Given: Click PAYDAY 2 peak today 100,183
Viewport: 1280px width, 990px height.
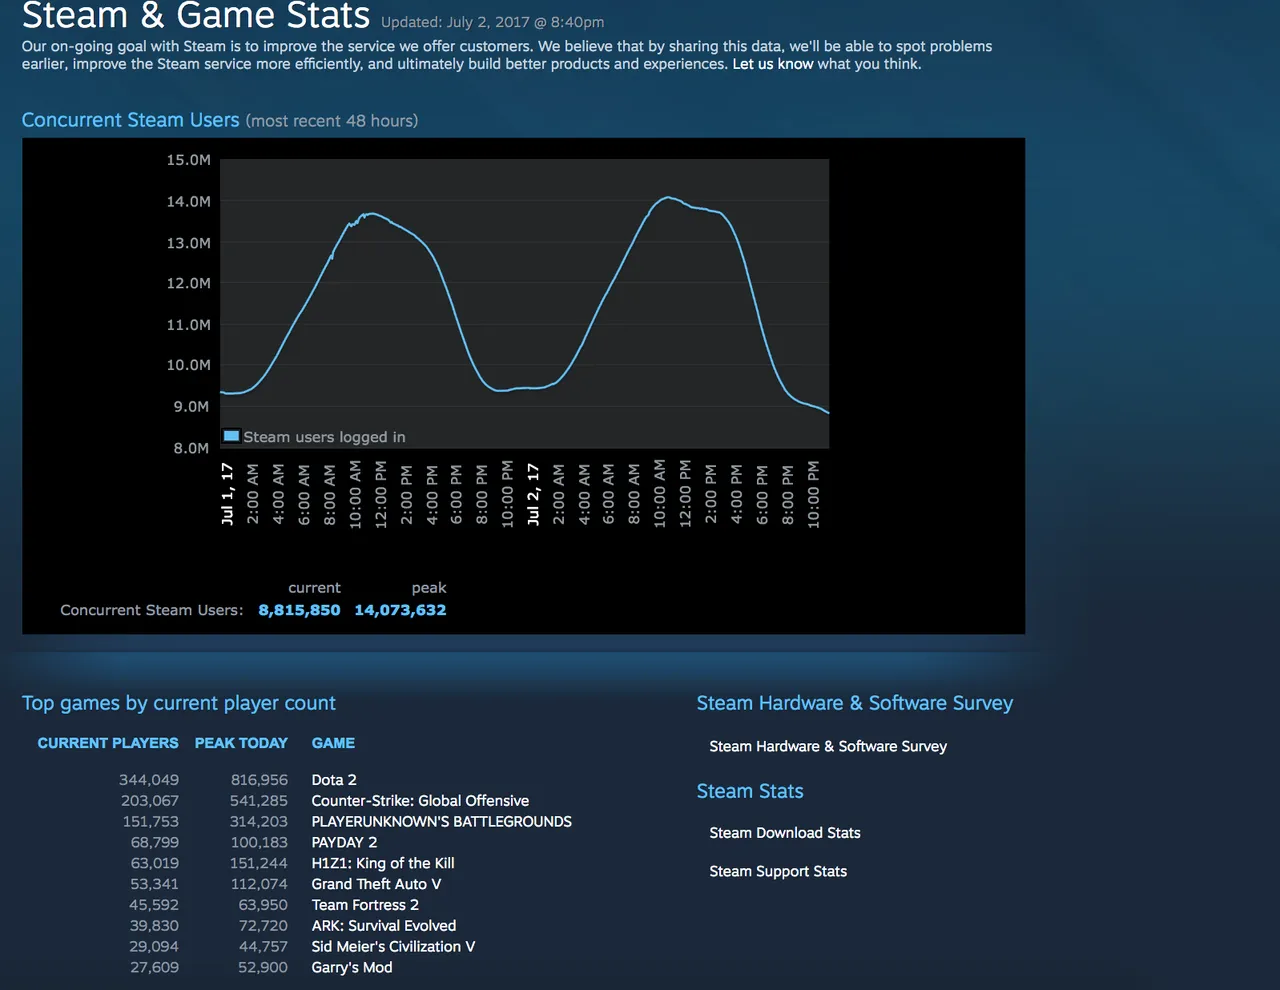Looking at the screenshot, I should 259,843.
